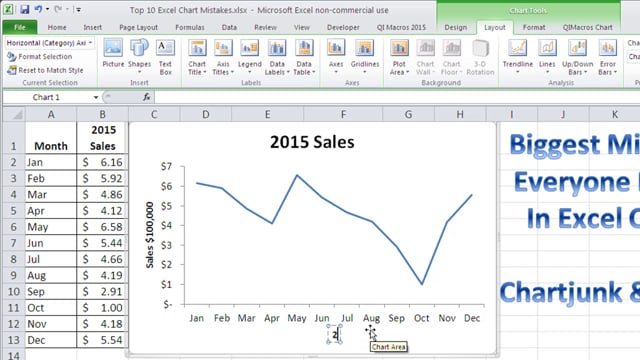Viewport: 640px width, 360px height.
Task: Open Data Labels options
Action: [277, 58]
